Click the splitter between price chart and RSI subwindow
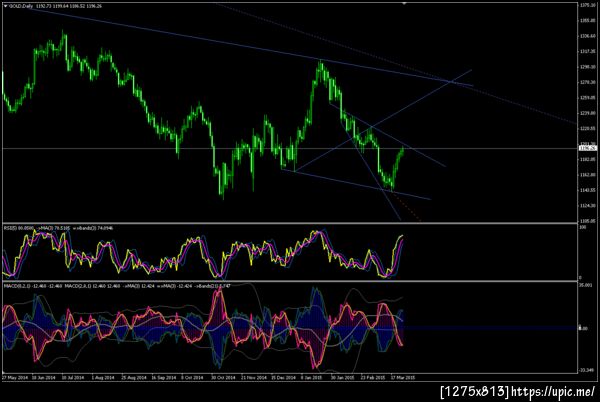 click(289, 223)
